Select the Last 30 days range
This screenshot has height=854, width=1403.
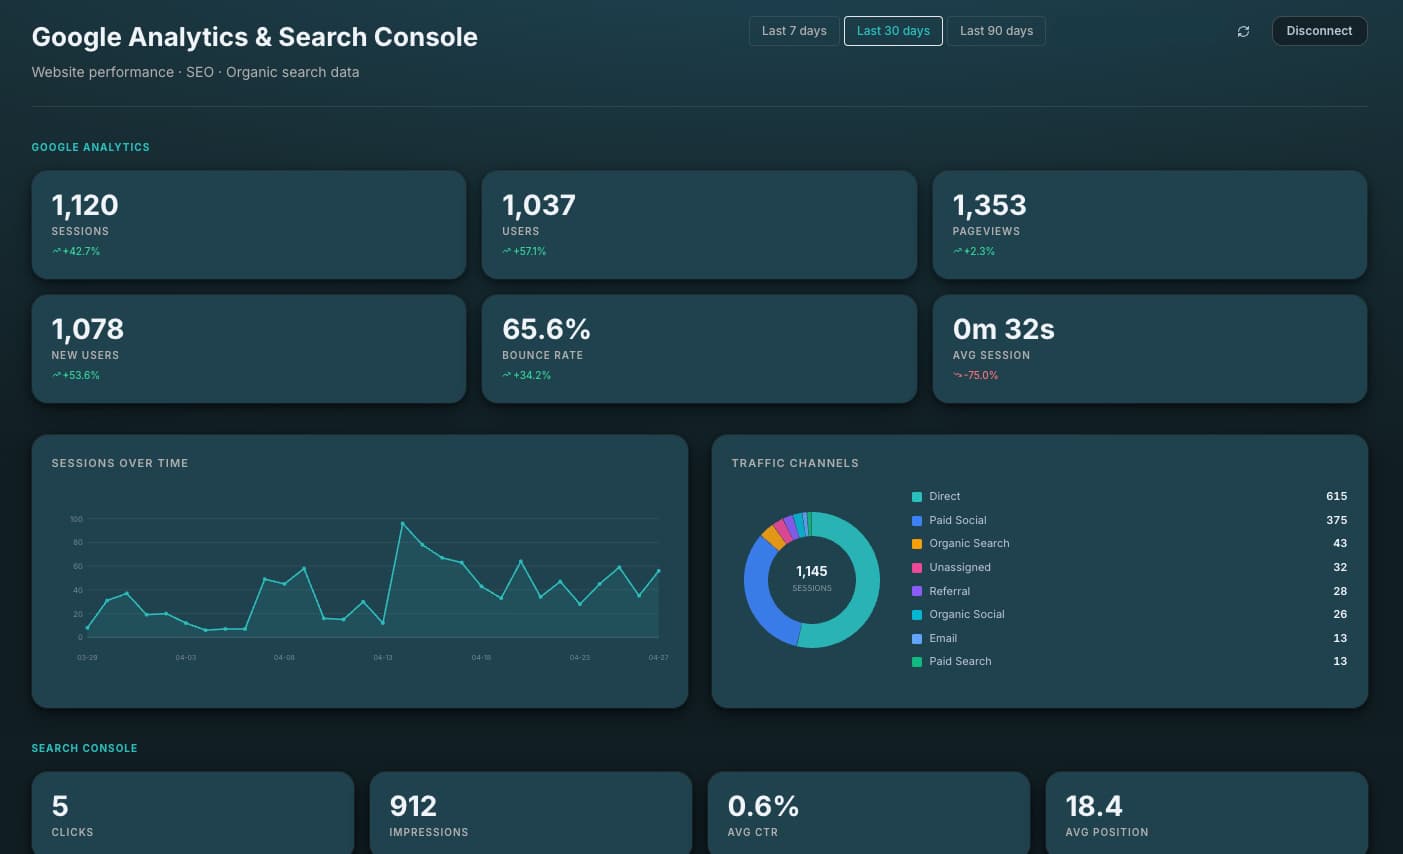pos(893,31)
